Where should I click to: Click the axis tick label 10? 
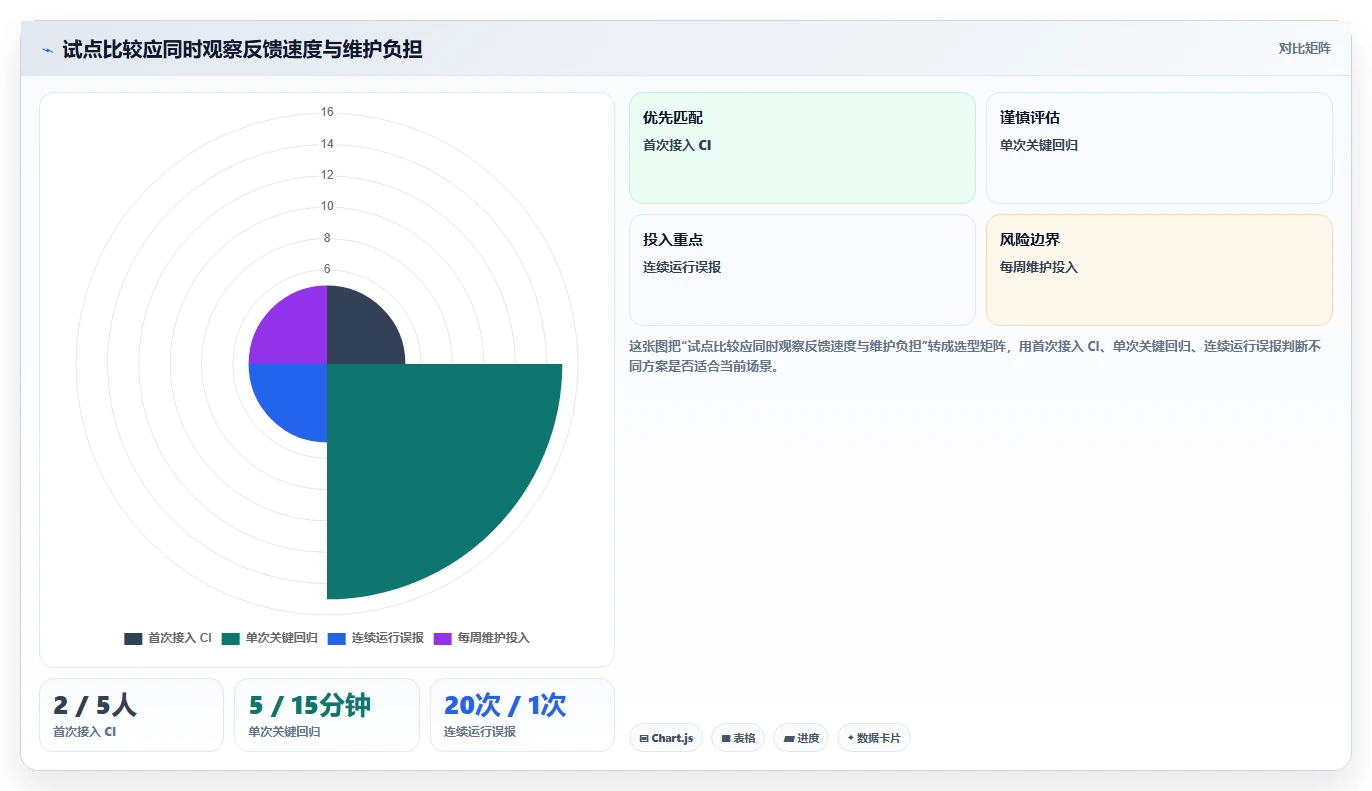point(327,206)
